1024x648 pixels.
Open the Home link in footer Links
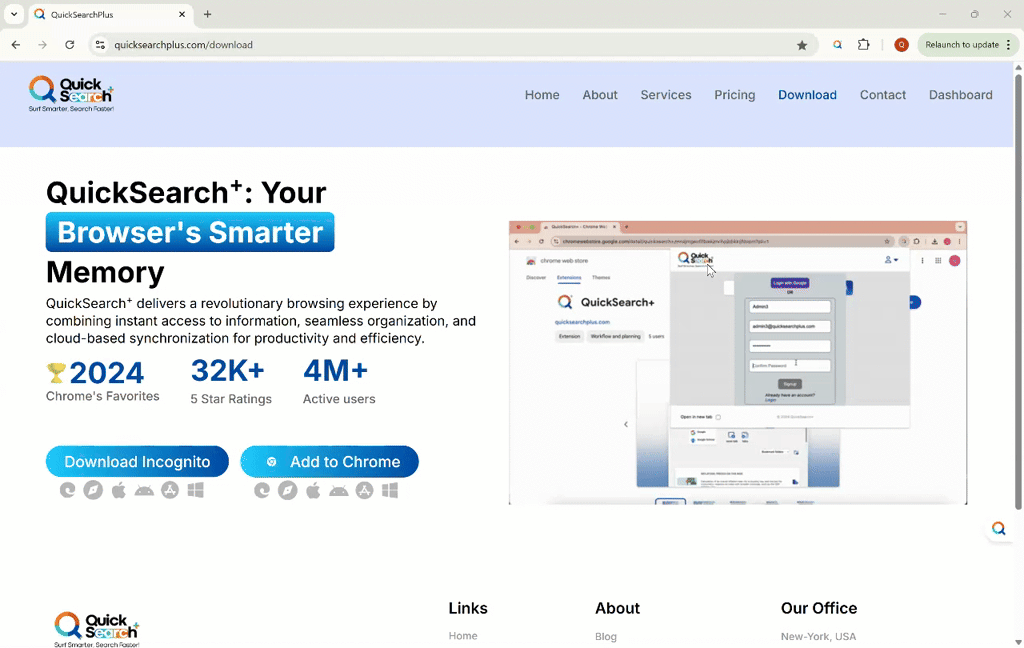(462, 636)
